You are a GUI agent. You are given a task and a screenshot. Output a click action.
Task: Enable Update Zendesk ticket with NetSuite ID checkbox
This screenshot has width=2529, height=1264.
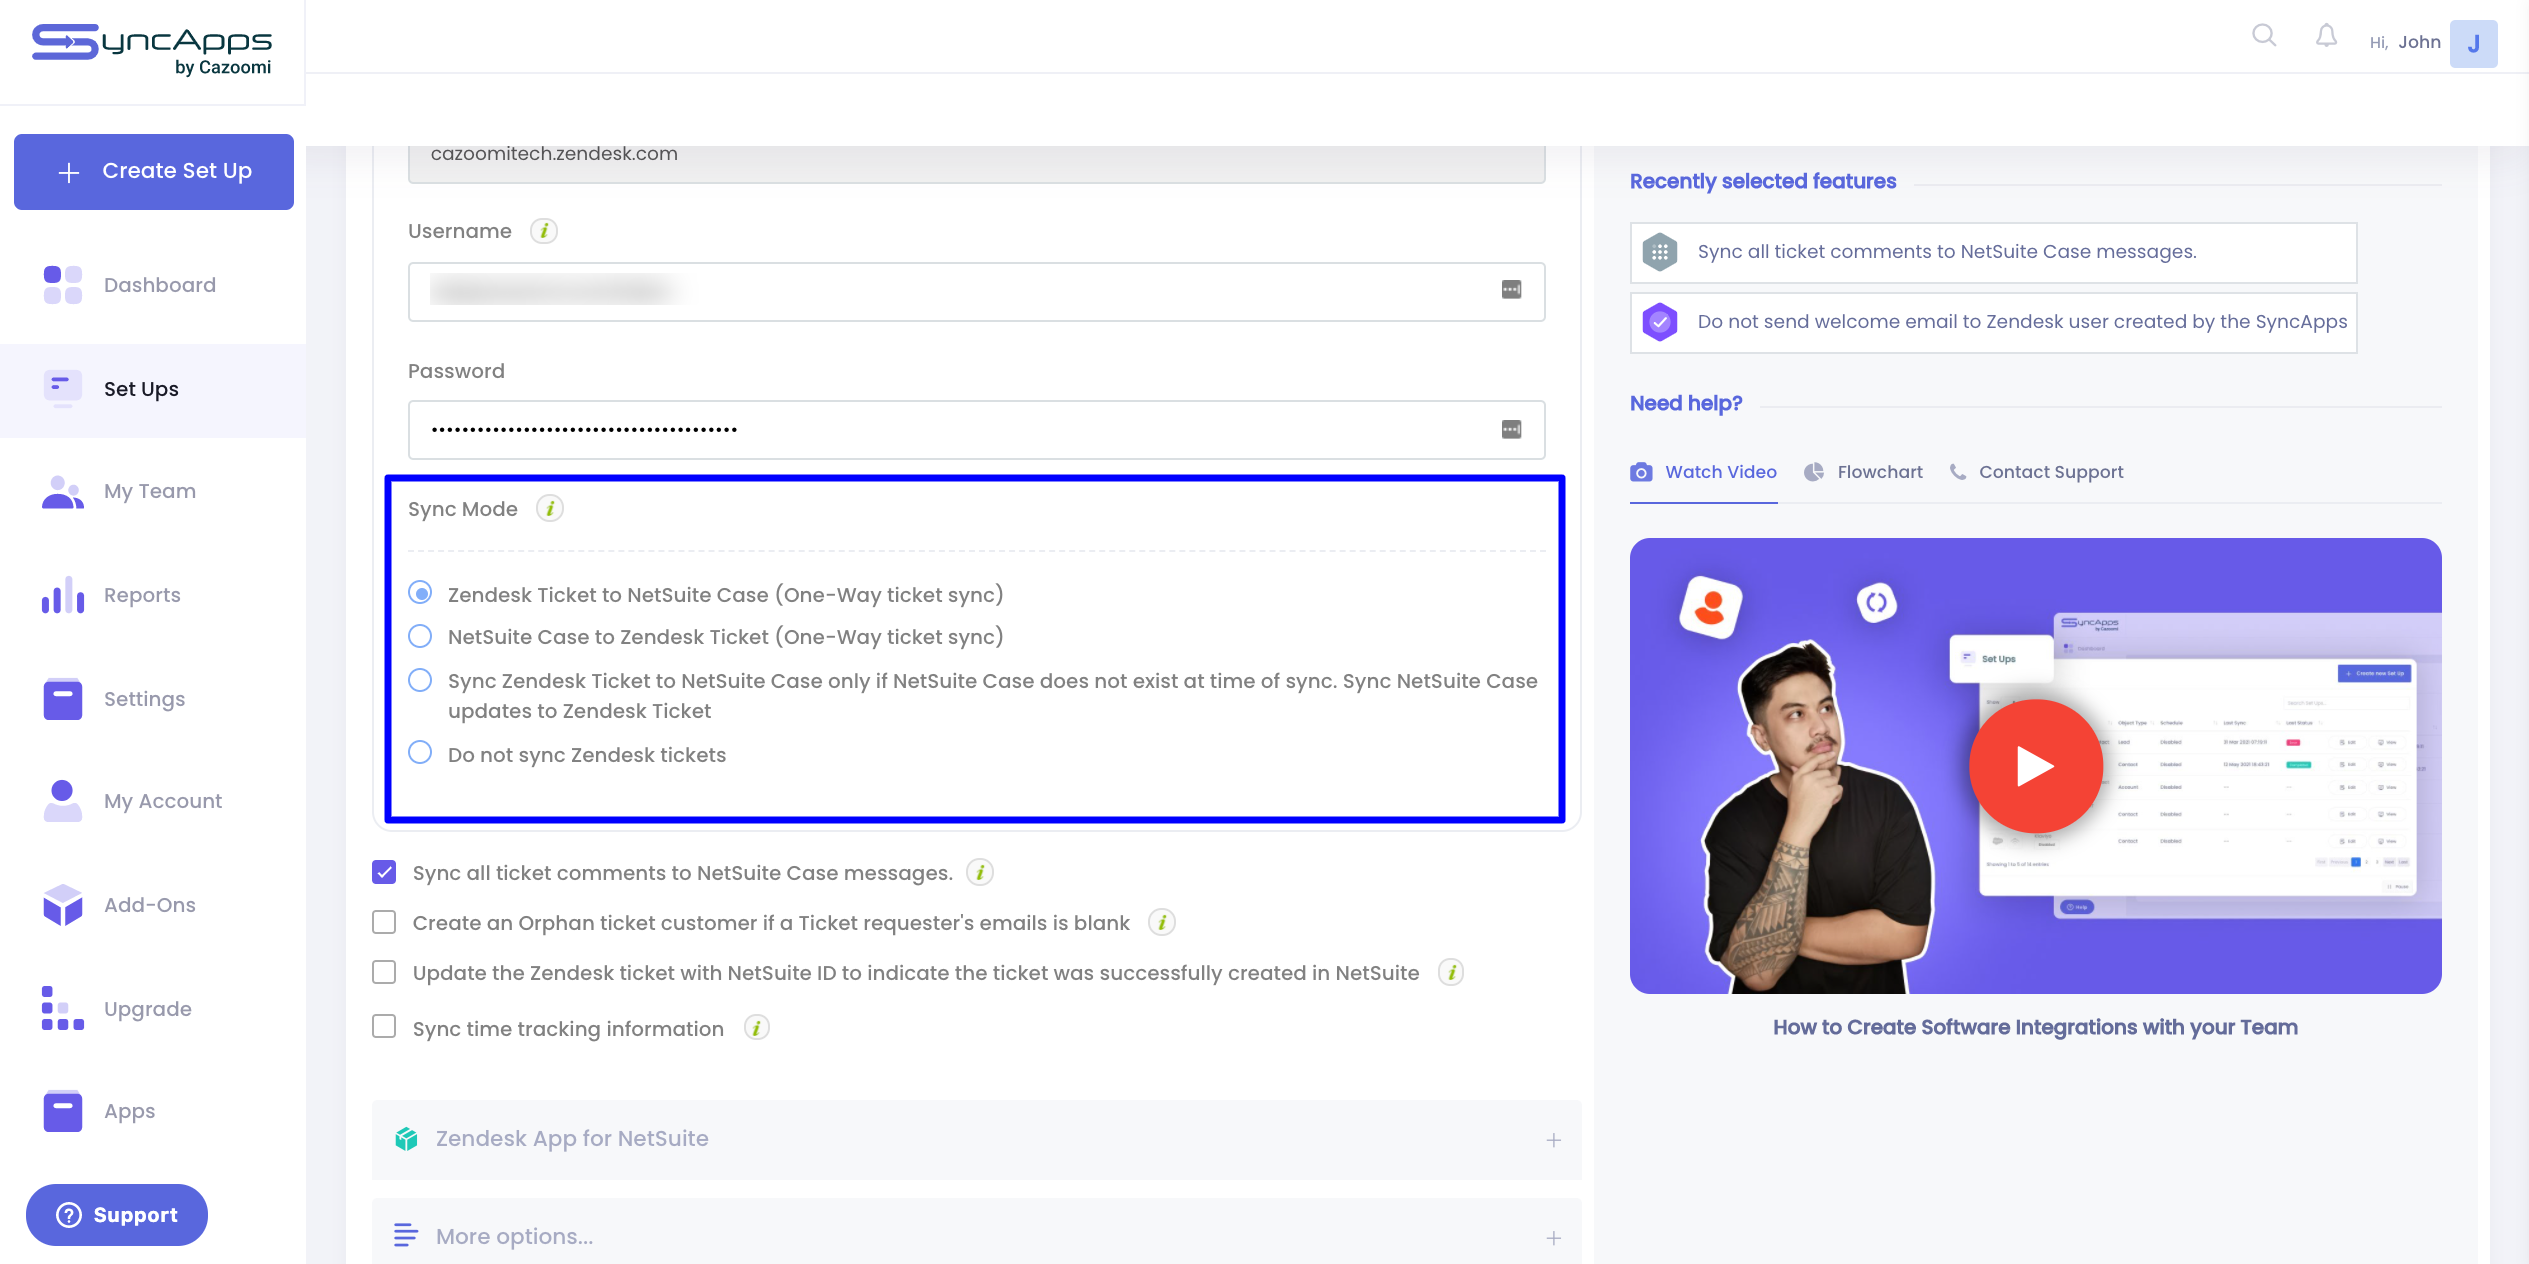click(384, 972)
